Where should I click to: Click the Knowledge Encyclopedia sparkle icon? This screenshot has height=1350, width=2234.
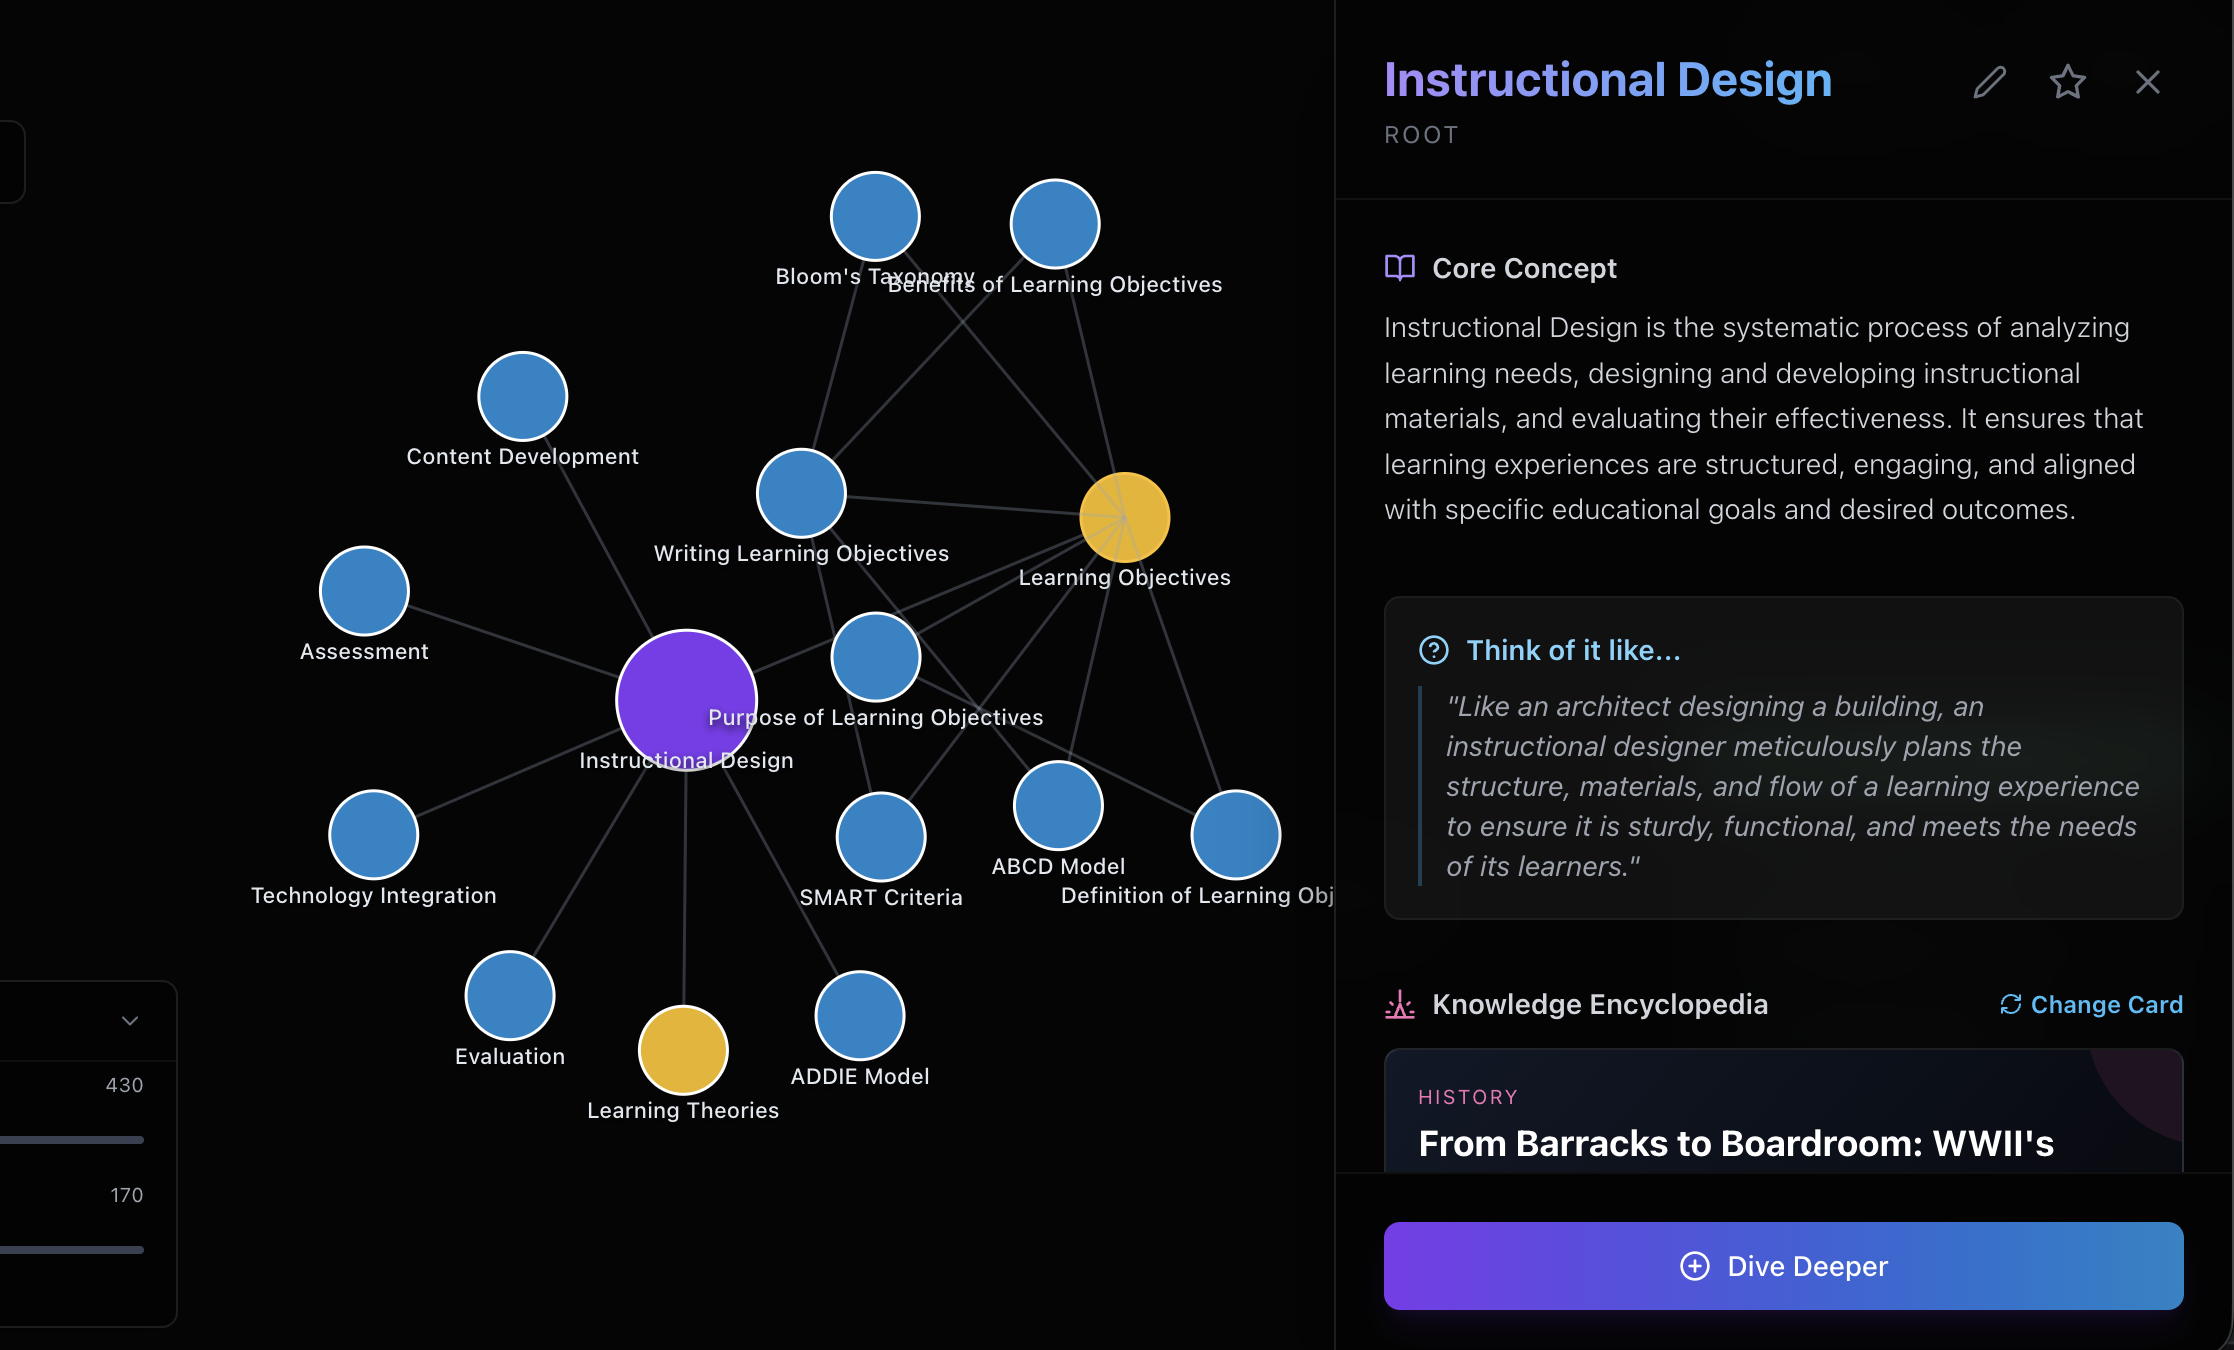(1399, 1004)
